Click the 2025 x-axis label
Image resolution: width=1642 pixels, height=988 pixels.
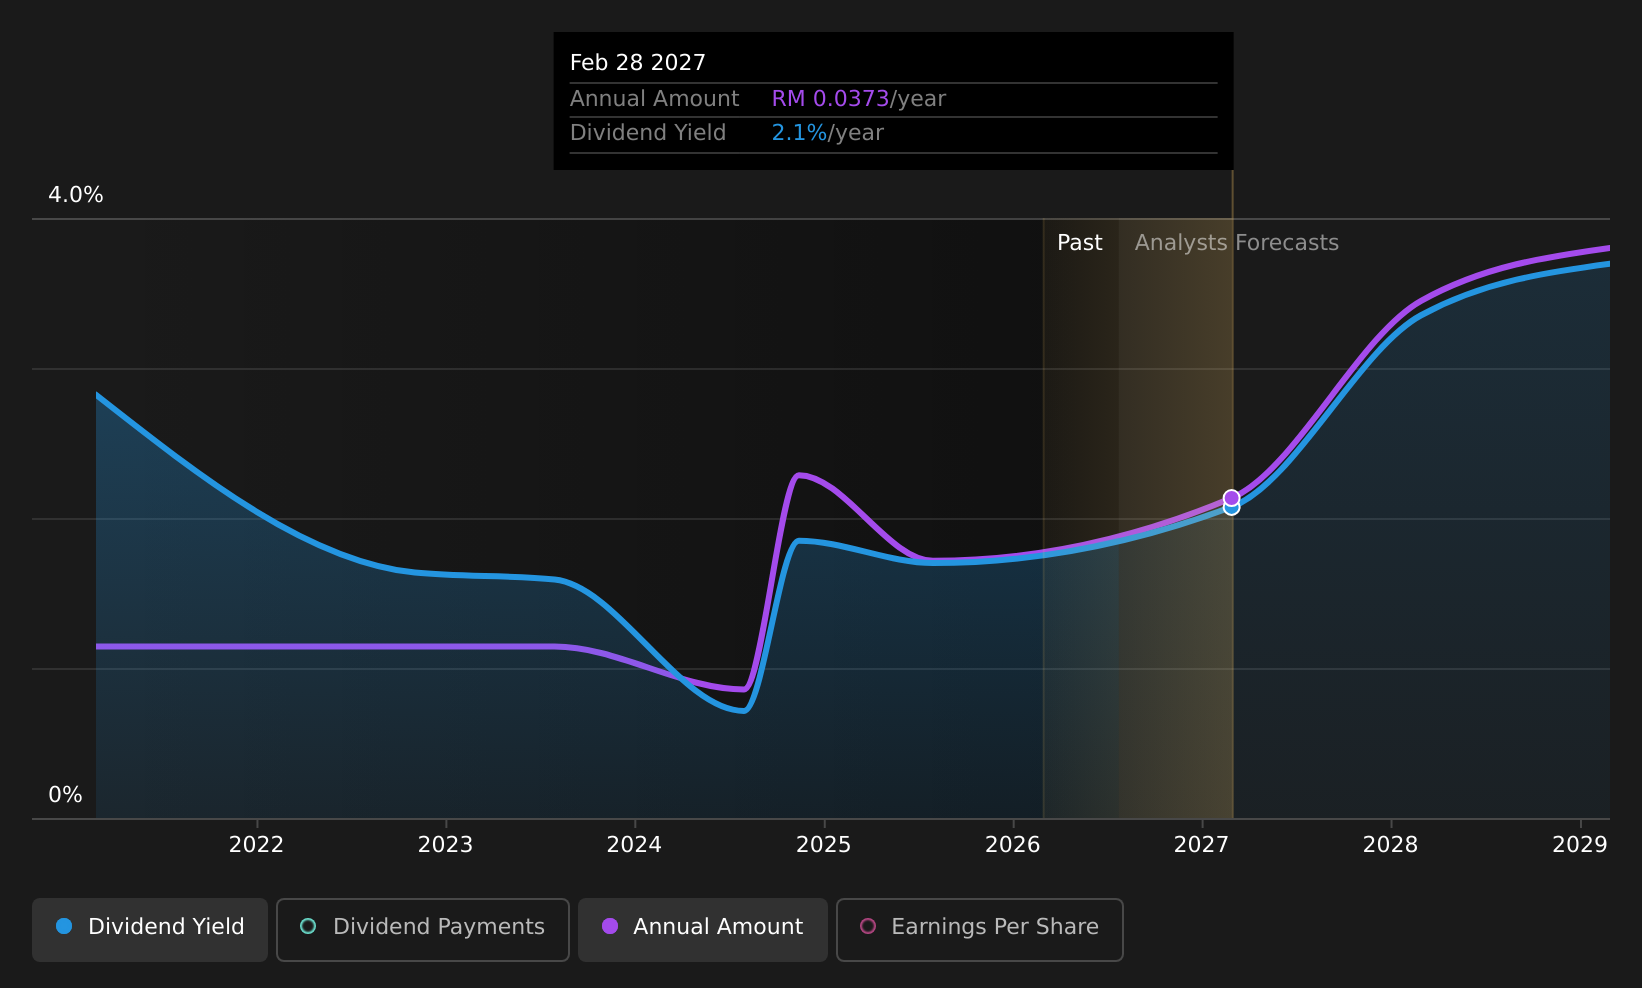pyautogui.click(x=823, y=845)
